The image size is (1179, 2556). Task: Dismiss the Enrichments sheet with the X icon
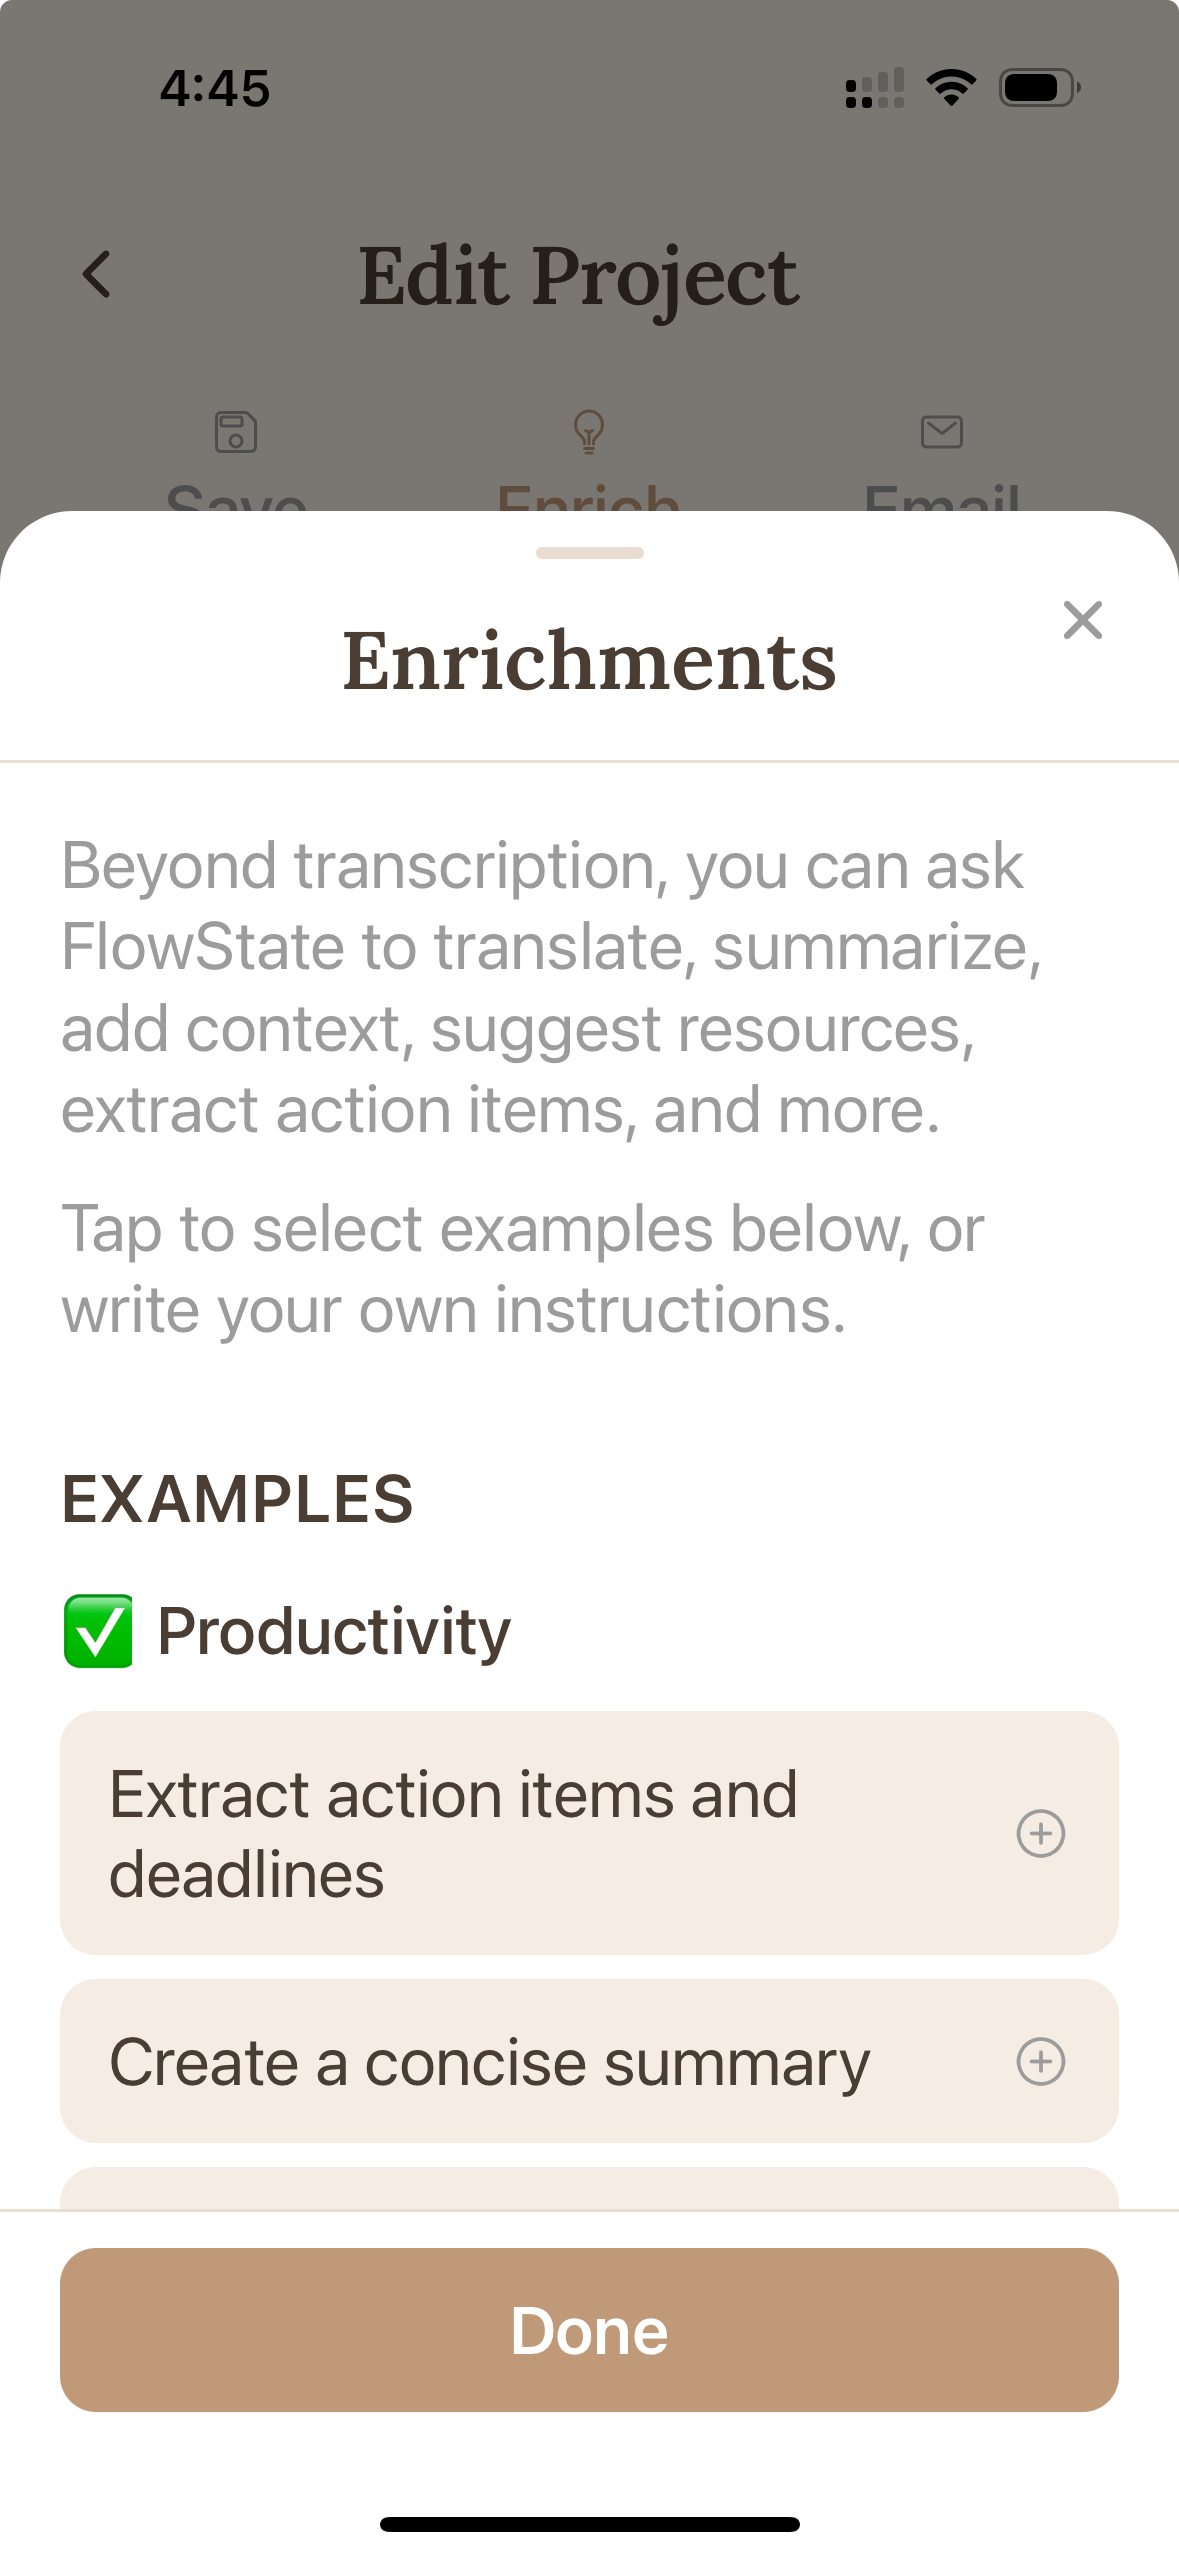click(x=1083, y=621)
